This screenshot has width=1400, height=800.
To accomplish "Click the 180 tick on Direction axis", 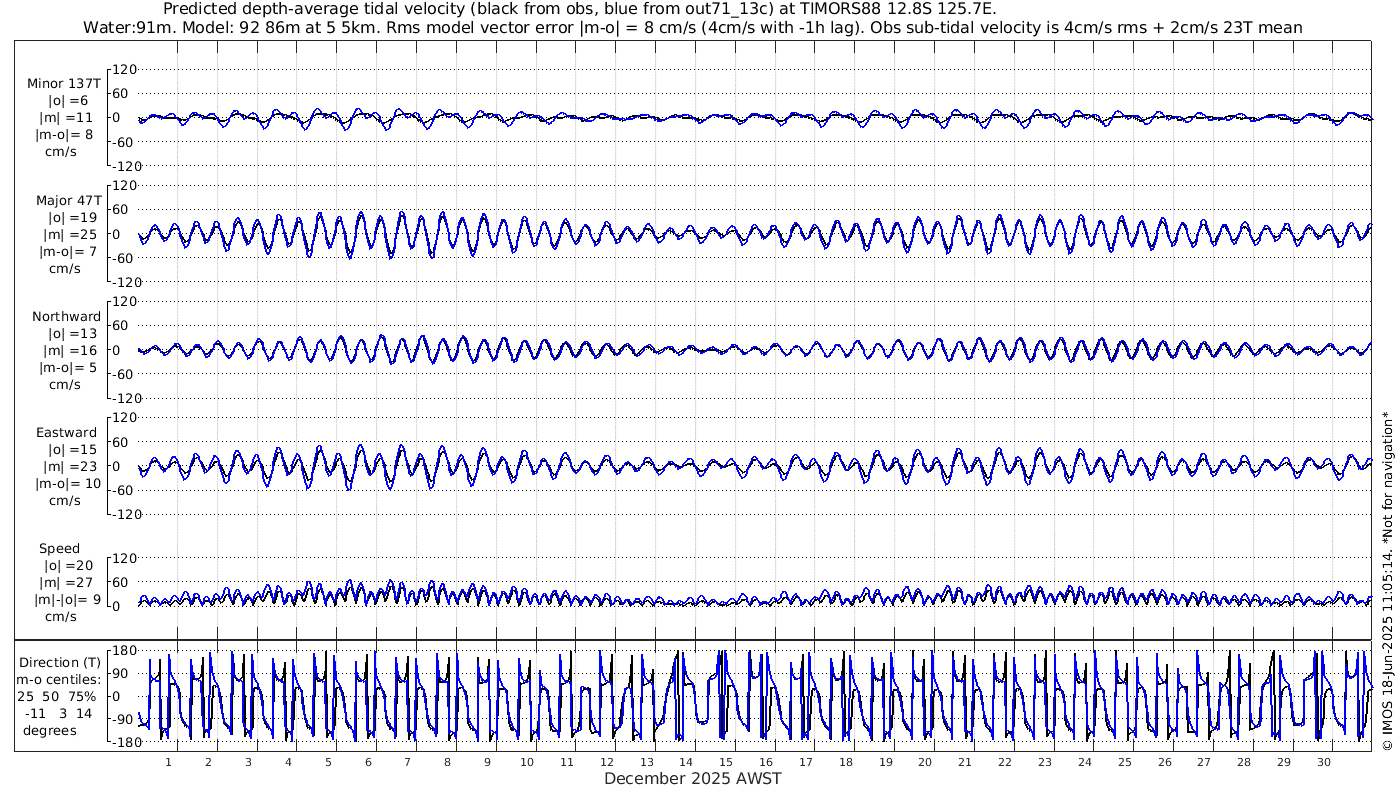I will click(123, 650).
